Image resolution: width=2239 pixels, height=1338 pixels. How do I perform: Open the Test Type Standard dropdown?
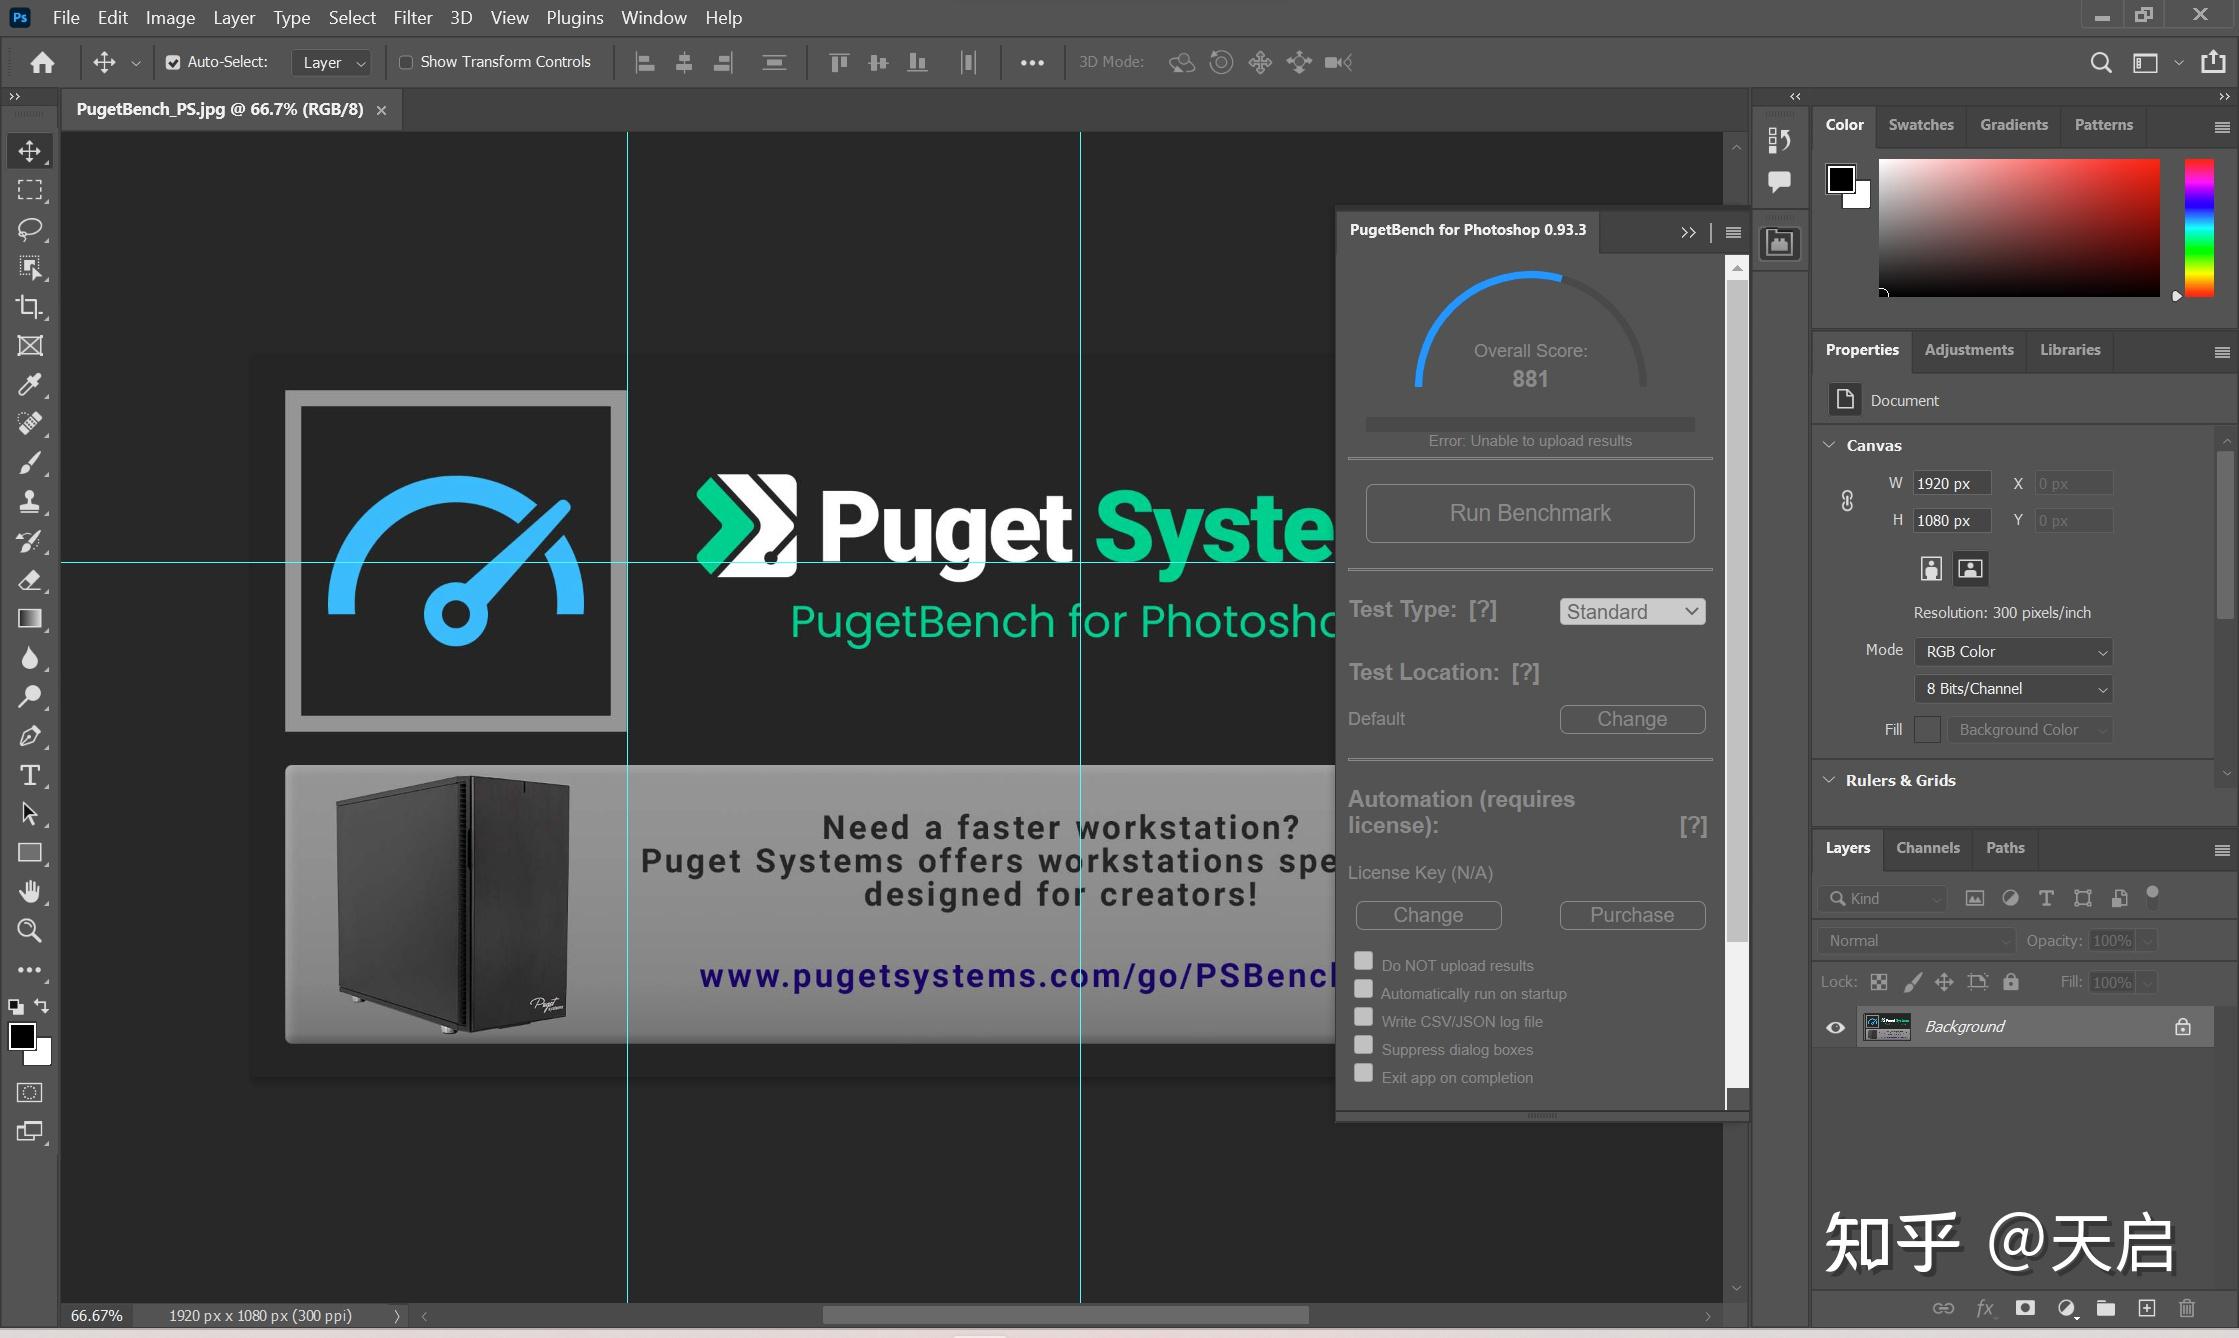(x=1632, y=611)
